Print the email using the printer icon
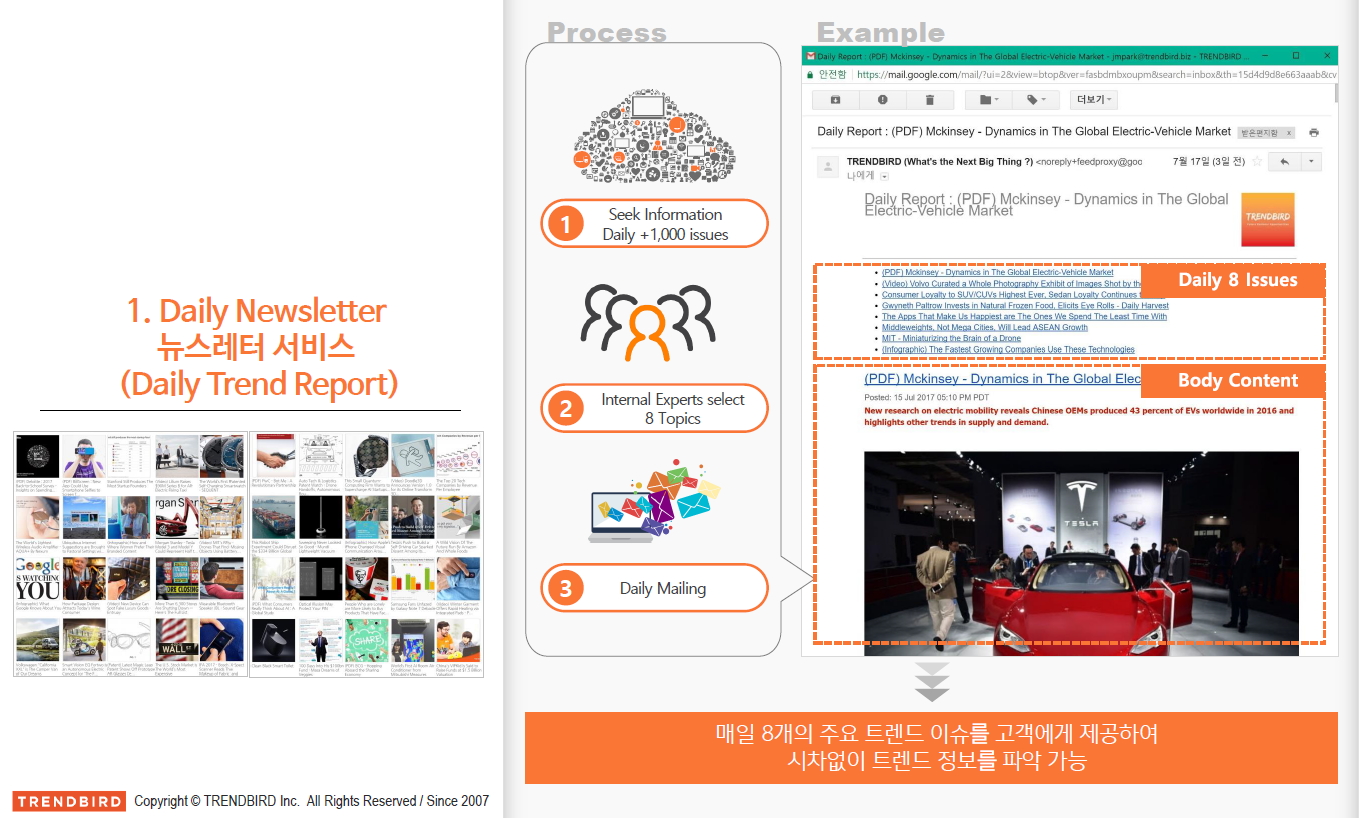The image size is (1366, 818). tap(1314, 133)
